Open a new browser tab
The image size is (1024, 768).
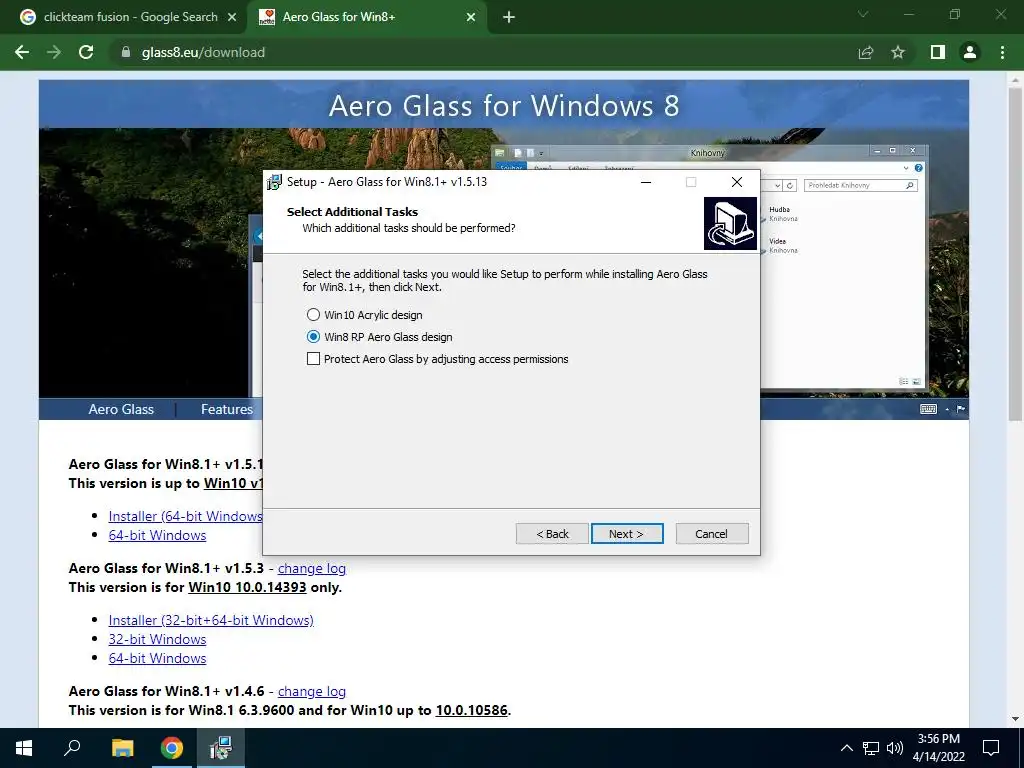[509, 17]
